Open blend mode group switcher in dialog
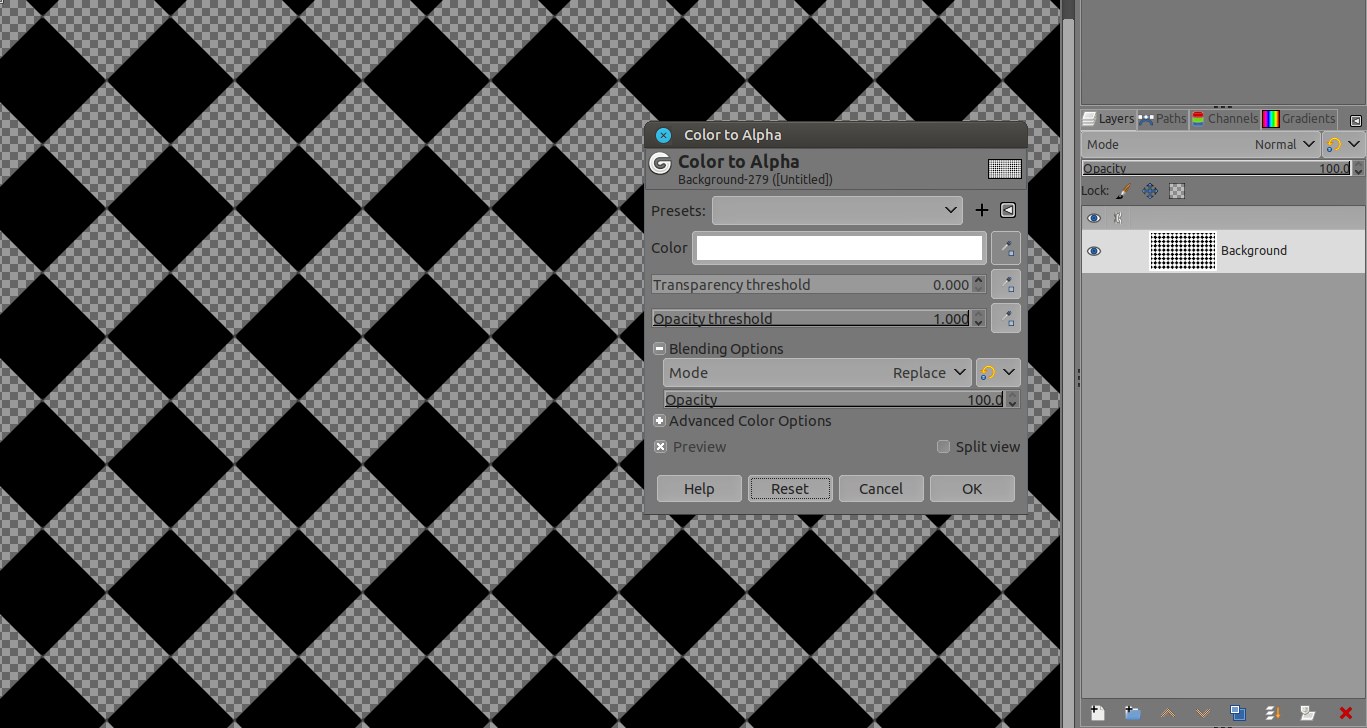The image size is (1367, 728). (998, 373)
